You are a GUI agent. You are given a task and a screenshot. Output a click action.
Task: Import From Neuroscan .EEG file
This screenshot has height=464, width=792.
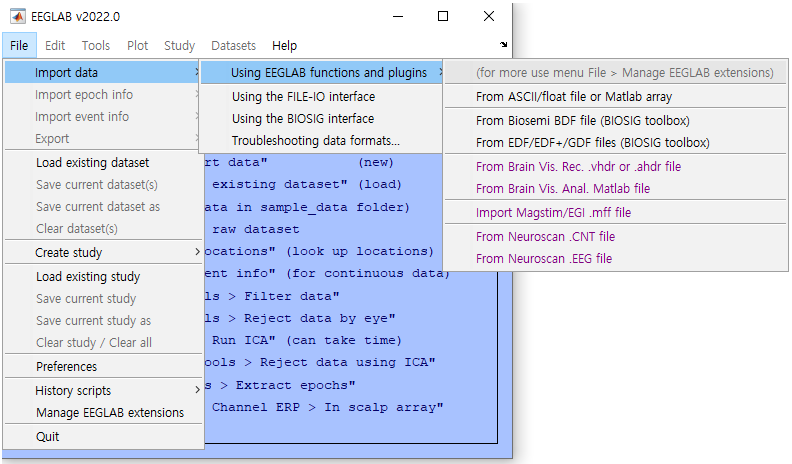pos(616,259)
